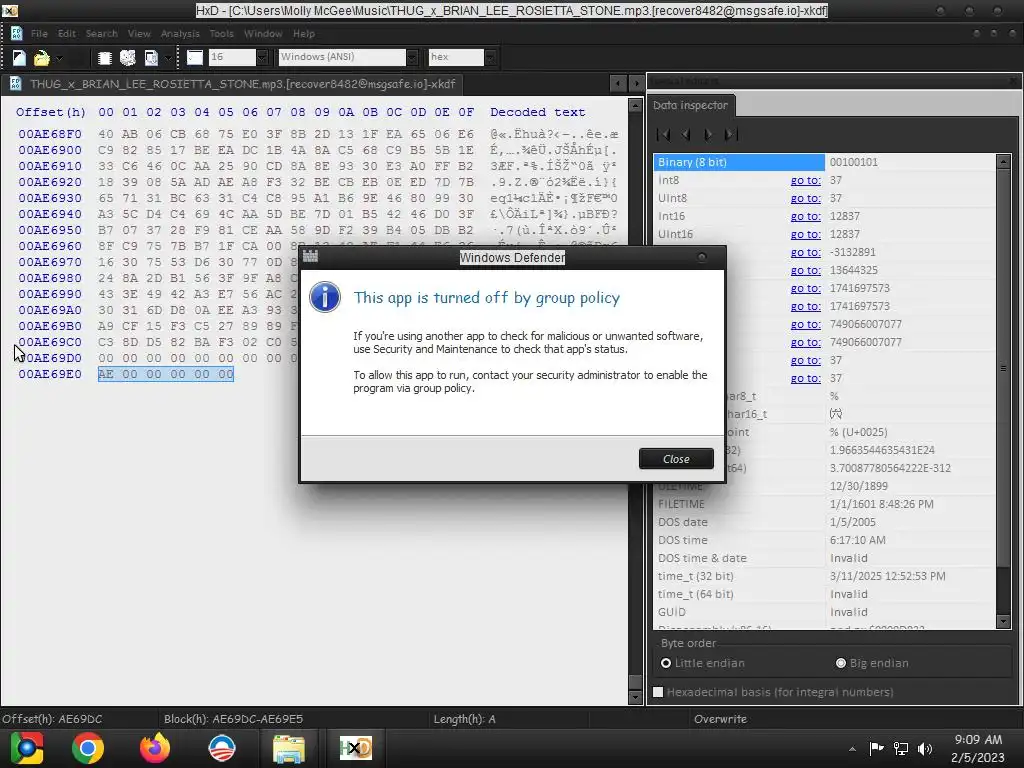Toggle Hexadecimal basis for integral numbers checkbox
This screenshot has height=768, width=1024.
658,692
